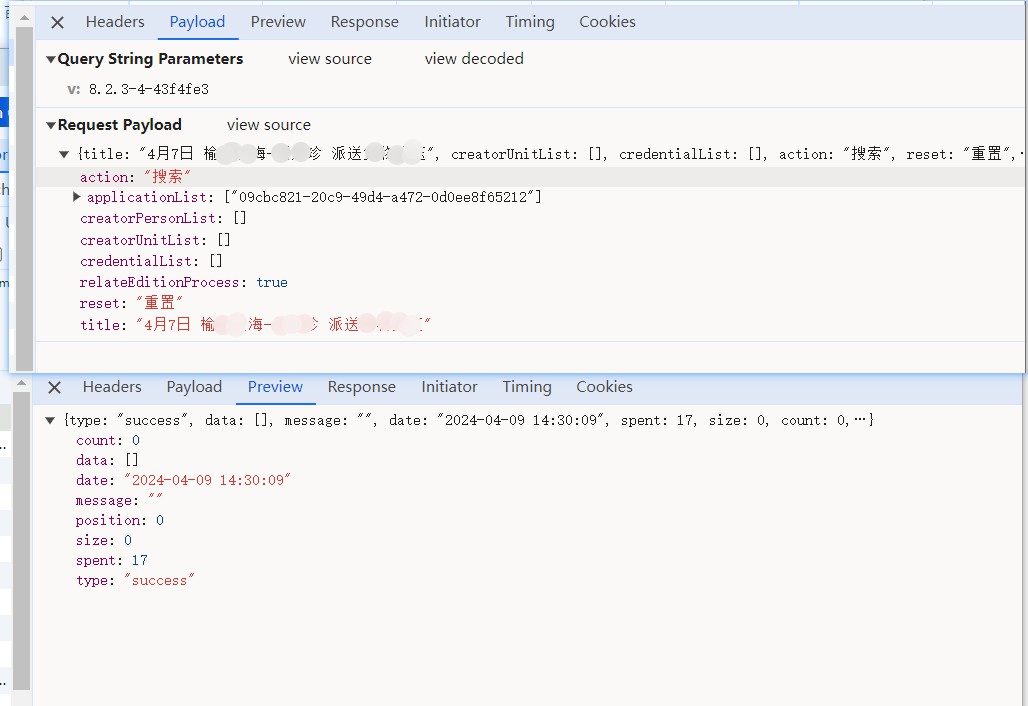Collapse the Query String Parameters section
The height and width of the screenshot is (706, 1028).
pyautogui.click(x=51, y=60)
